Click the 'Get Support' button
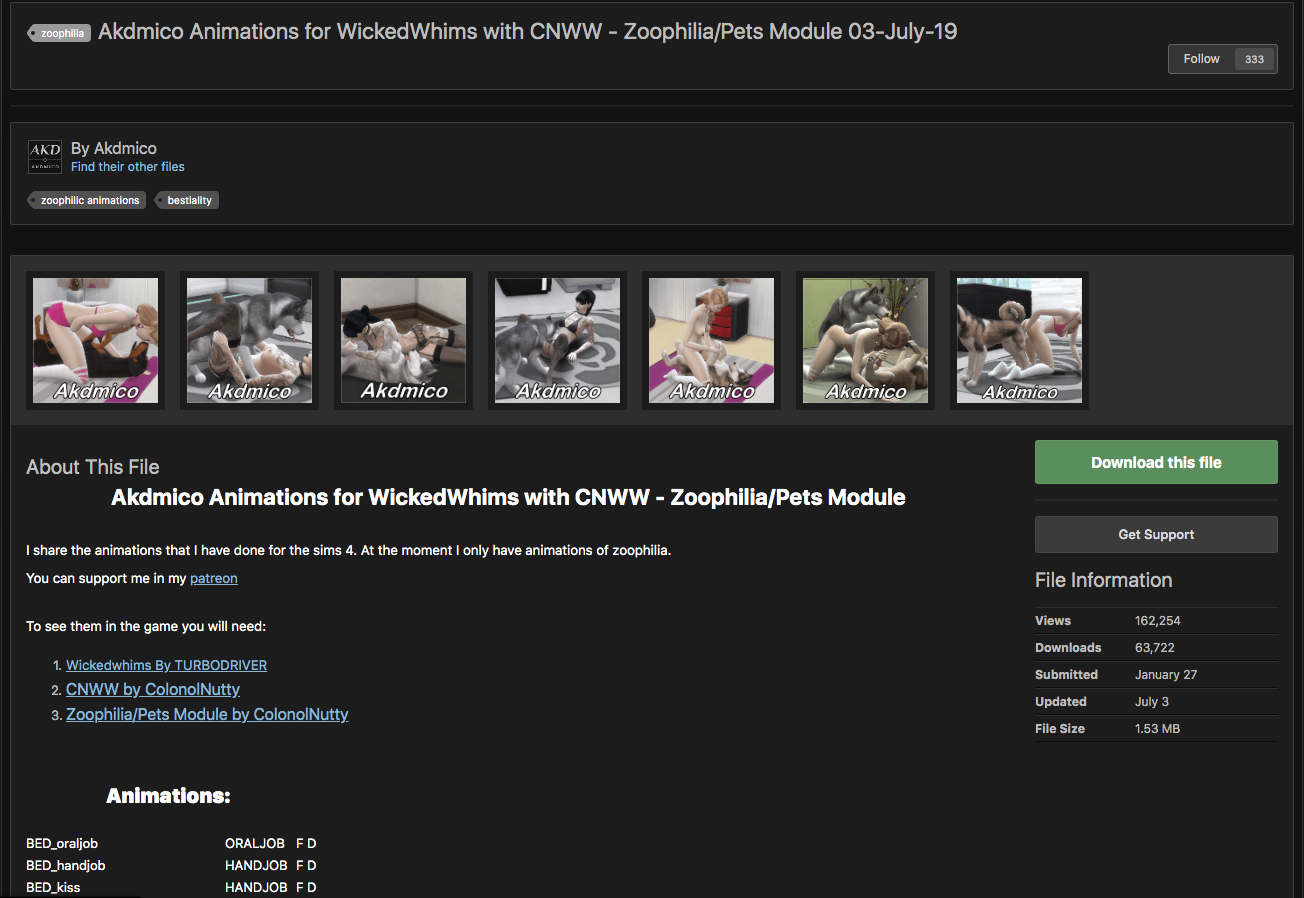 click(x=1156, y=534)
